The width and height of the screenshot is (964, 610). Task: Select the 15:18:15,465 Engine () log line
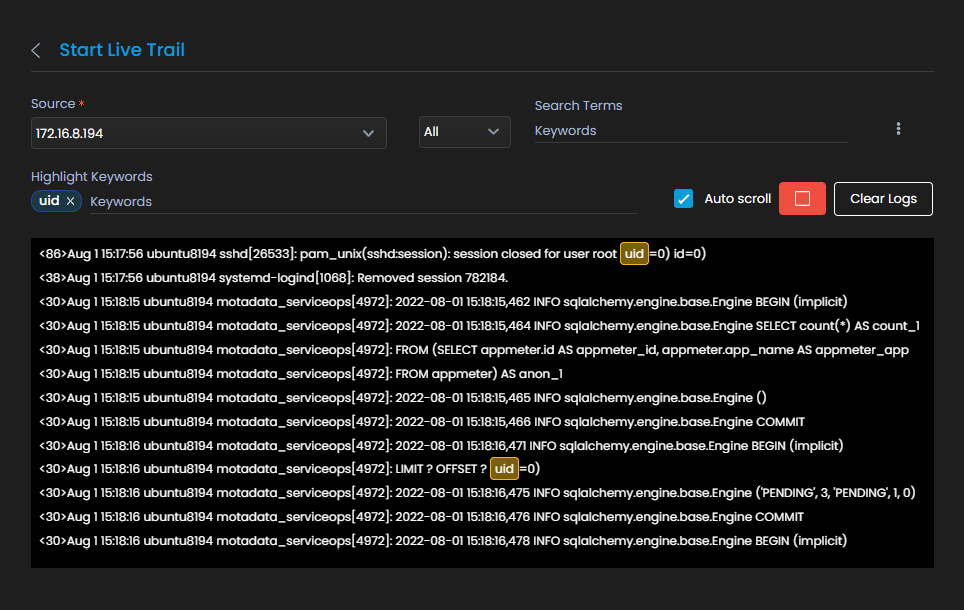[x=403, y=398]
